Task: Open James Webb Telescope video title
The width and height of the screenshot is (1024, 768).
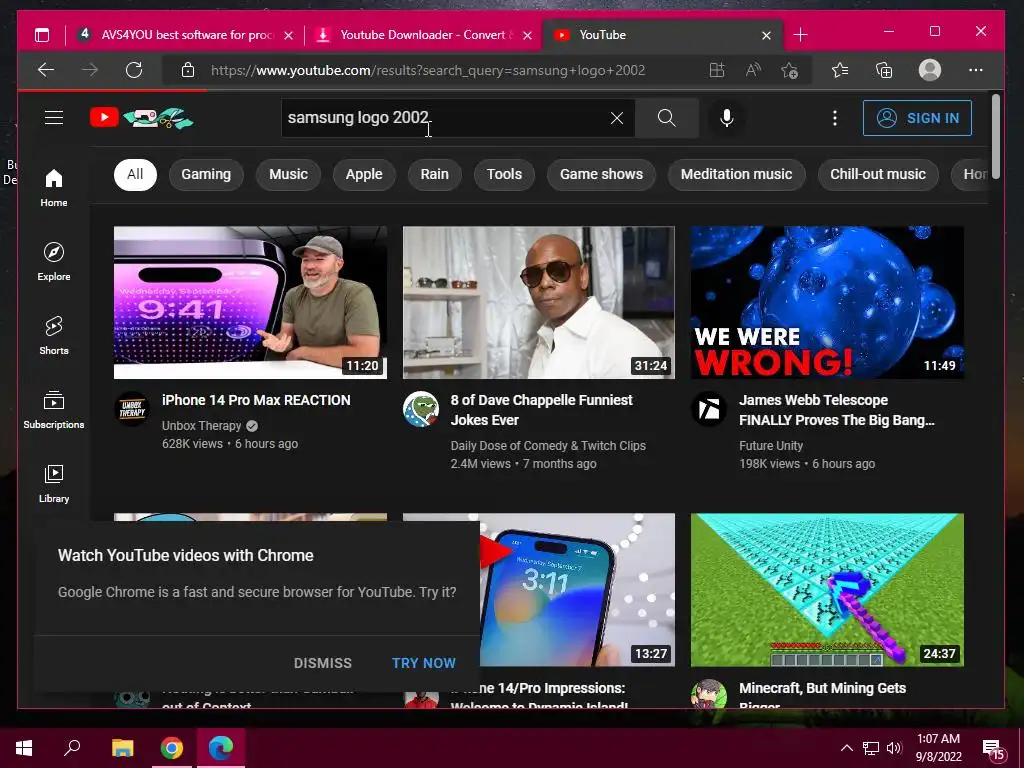Action: point(837,410)
